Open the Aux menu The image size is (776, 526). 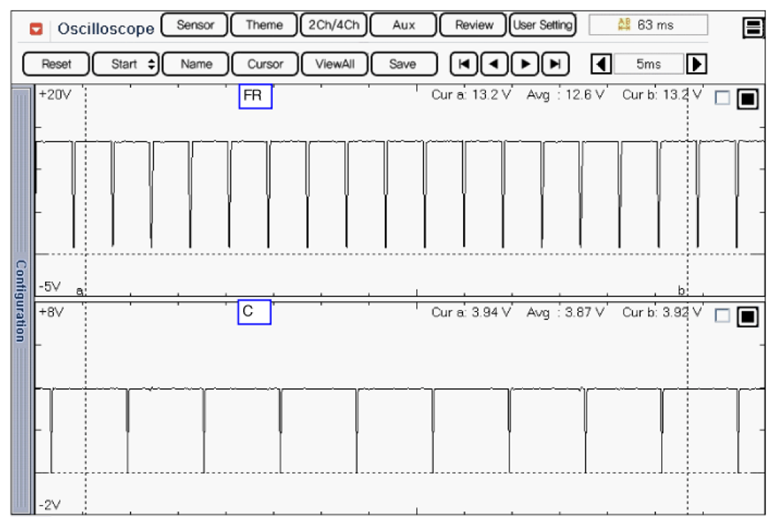coord(403,25)
